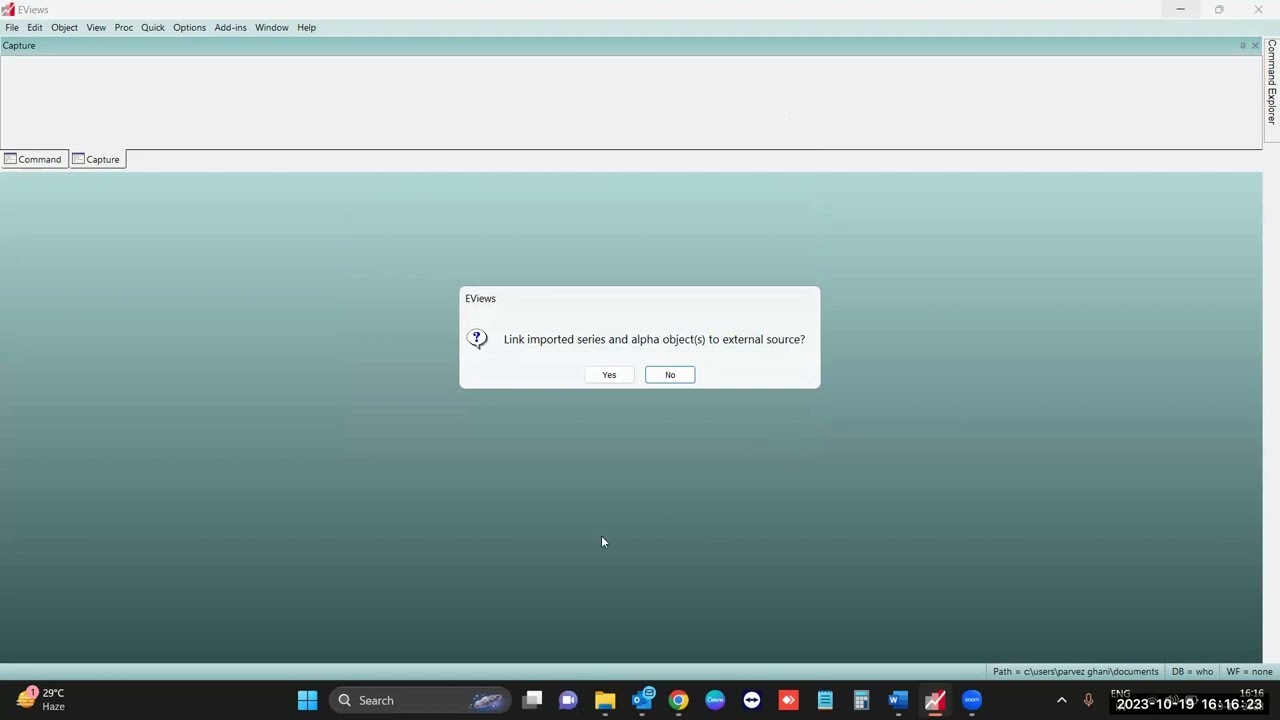Screen dimensions: 1280x720
Task: Open the Window menu
Action: click(271, 28)
